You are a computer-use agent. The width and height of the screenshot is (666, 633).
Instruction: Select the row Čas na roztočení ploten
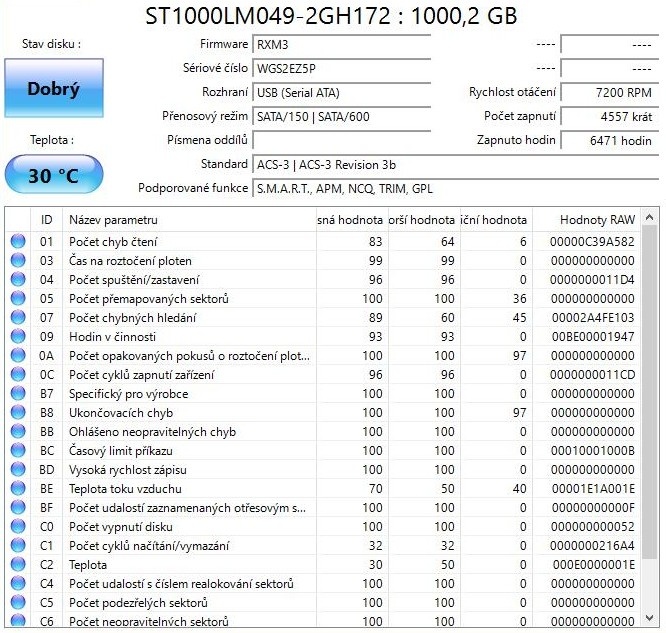pos(323,260)
